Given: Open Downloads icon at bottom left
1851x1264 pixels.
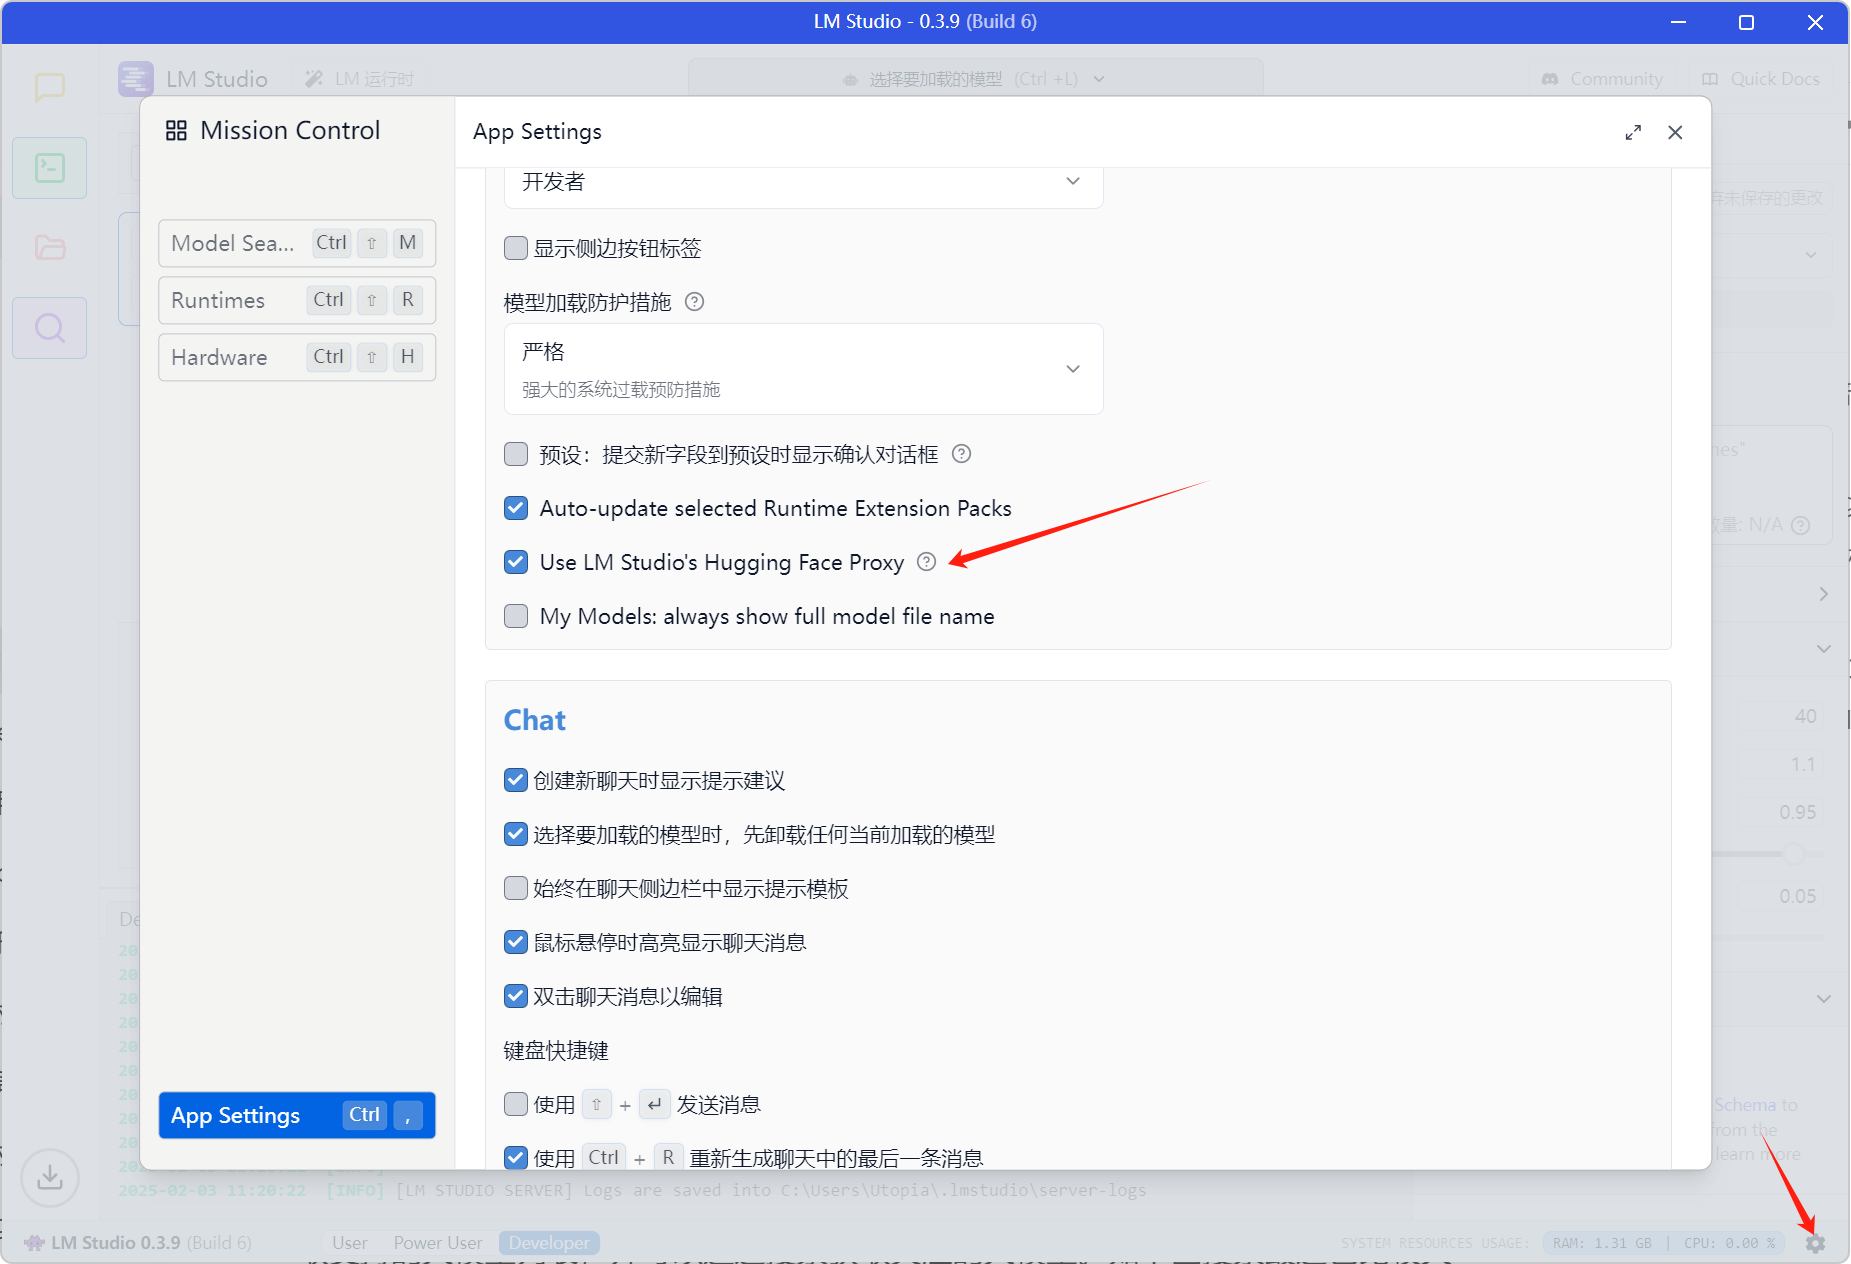Looking at the screenshot, I should point(50,1177).
